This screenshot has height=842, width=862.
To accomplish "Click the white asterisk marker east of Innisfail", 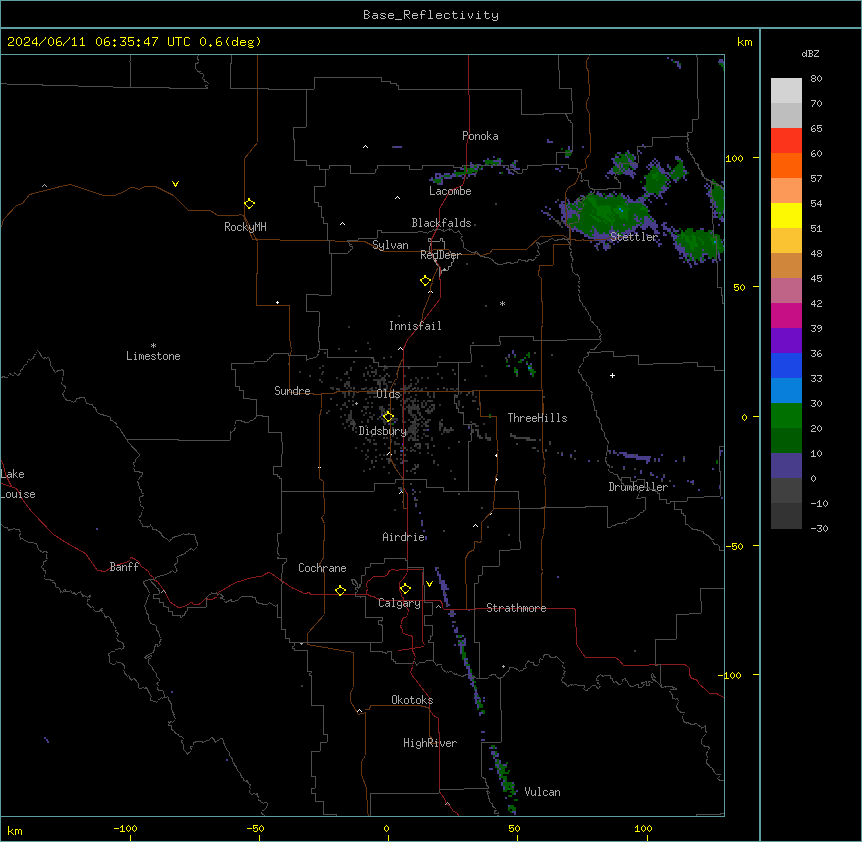I will pos(502,303).
